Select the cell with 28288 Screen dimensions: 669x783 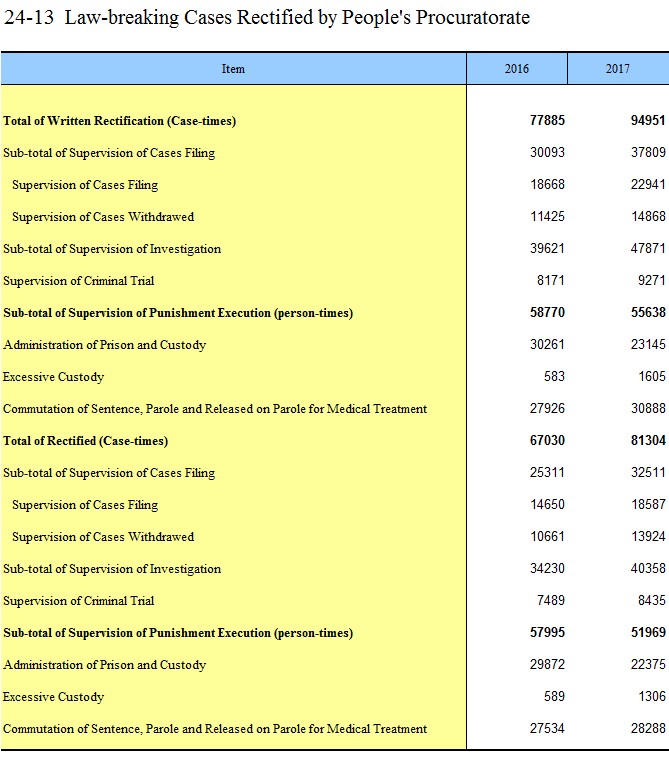coord(648,728)
